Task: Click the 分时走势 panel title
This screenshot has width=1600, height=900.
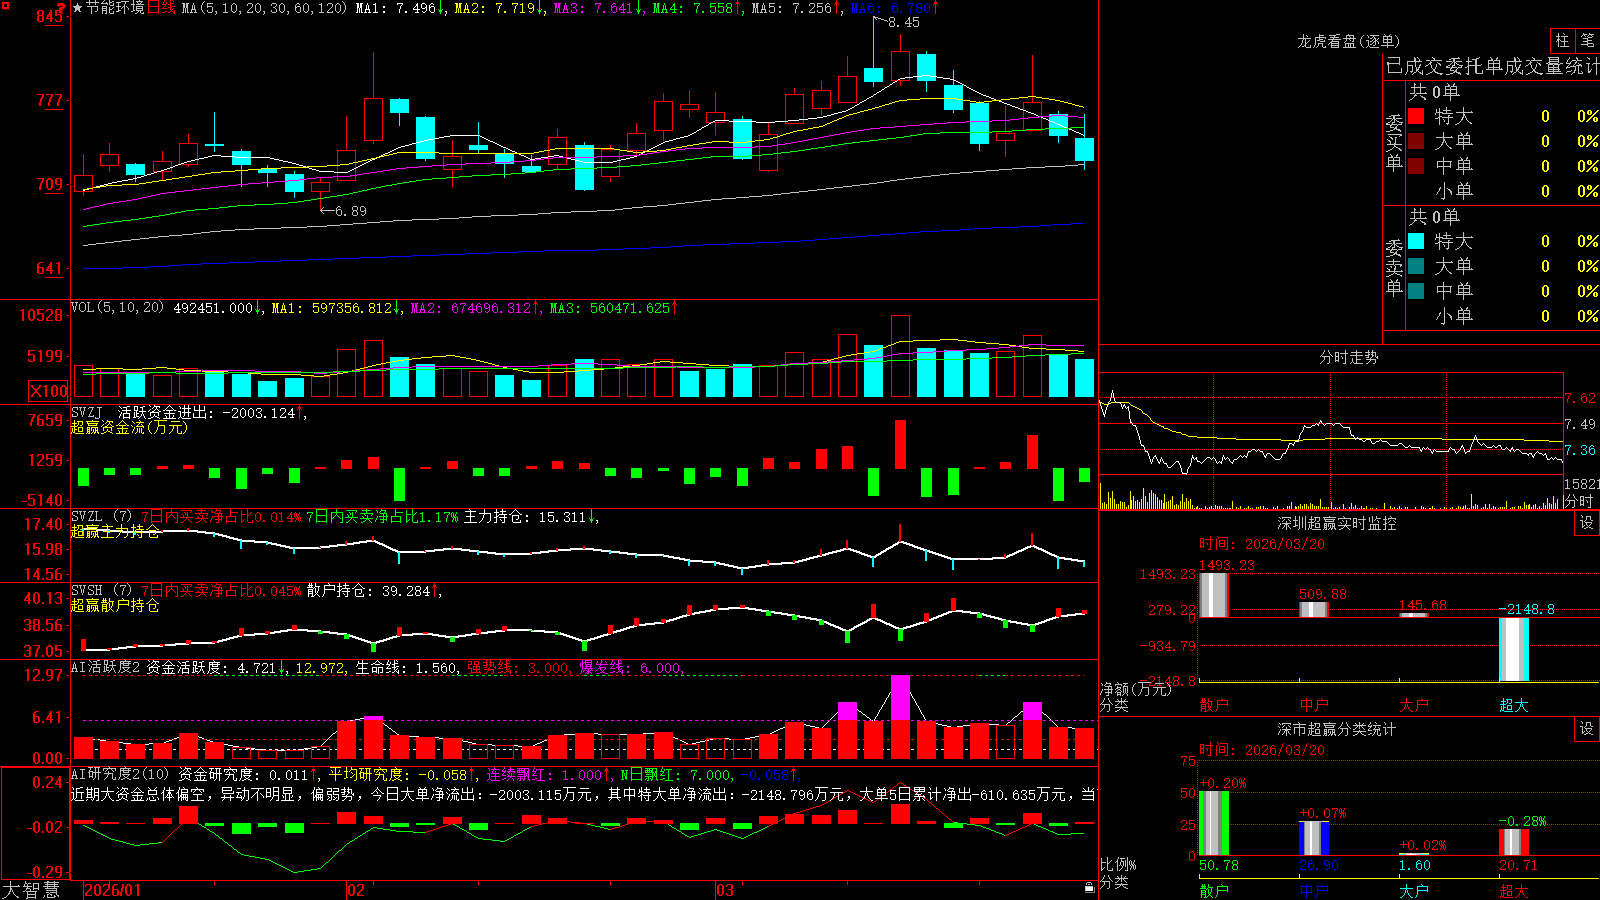Action: (x=1348, y=357)
